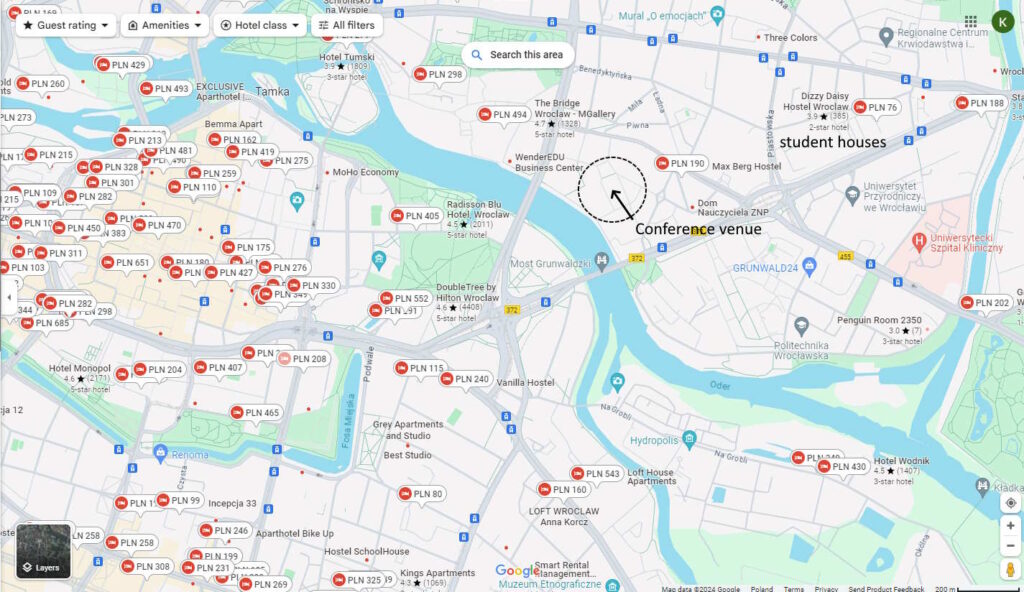The width and height of the screenshot is (1024, 592).
Task: Click the my location target icon
Action: 1010,502
